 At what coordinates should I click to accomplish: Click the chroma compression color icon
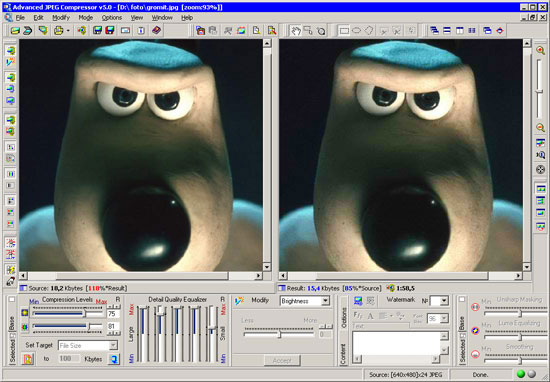tap(25, 327)
